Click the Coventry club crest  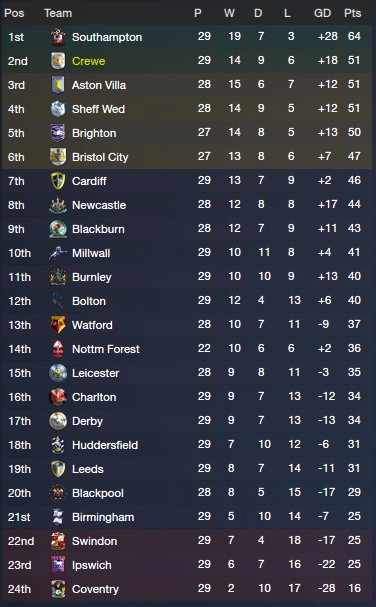coord(58,589)
